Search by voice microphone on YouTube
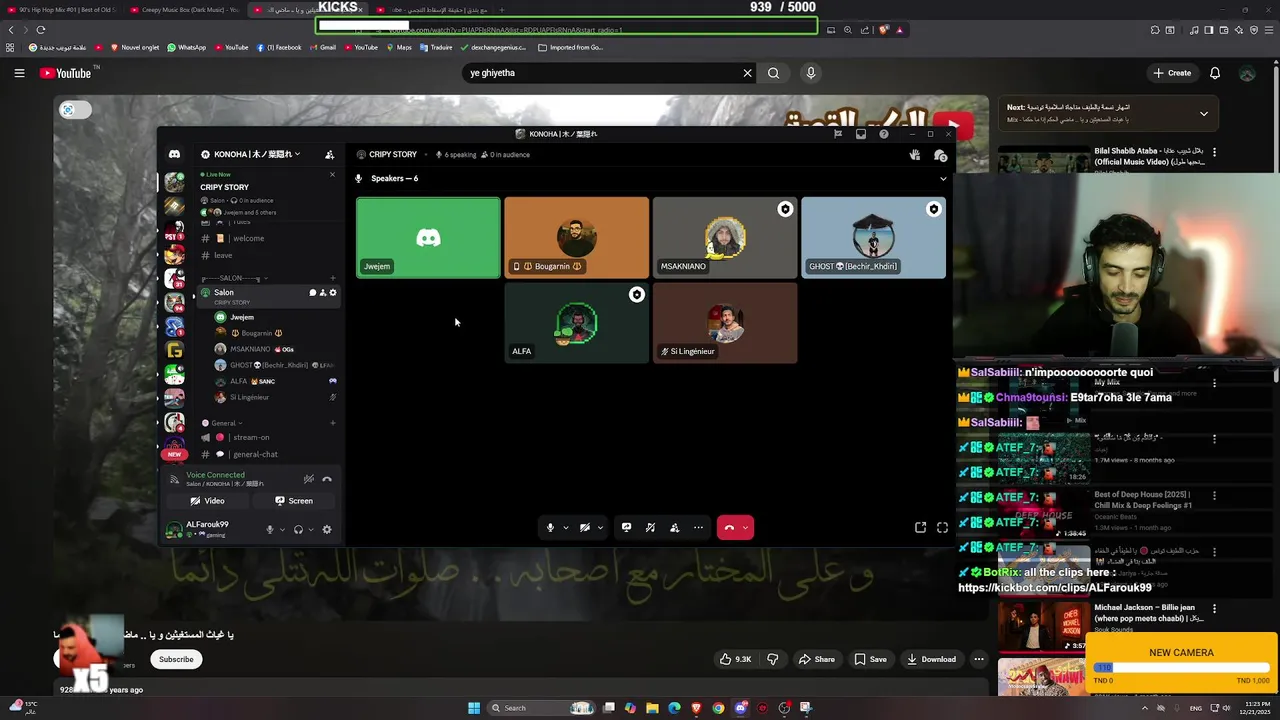The image size is (1280, 720). [811, 73]
